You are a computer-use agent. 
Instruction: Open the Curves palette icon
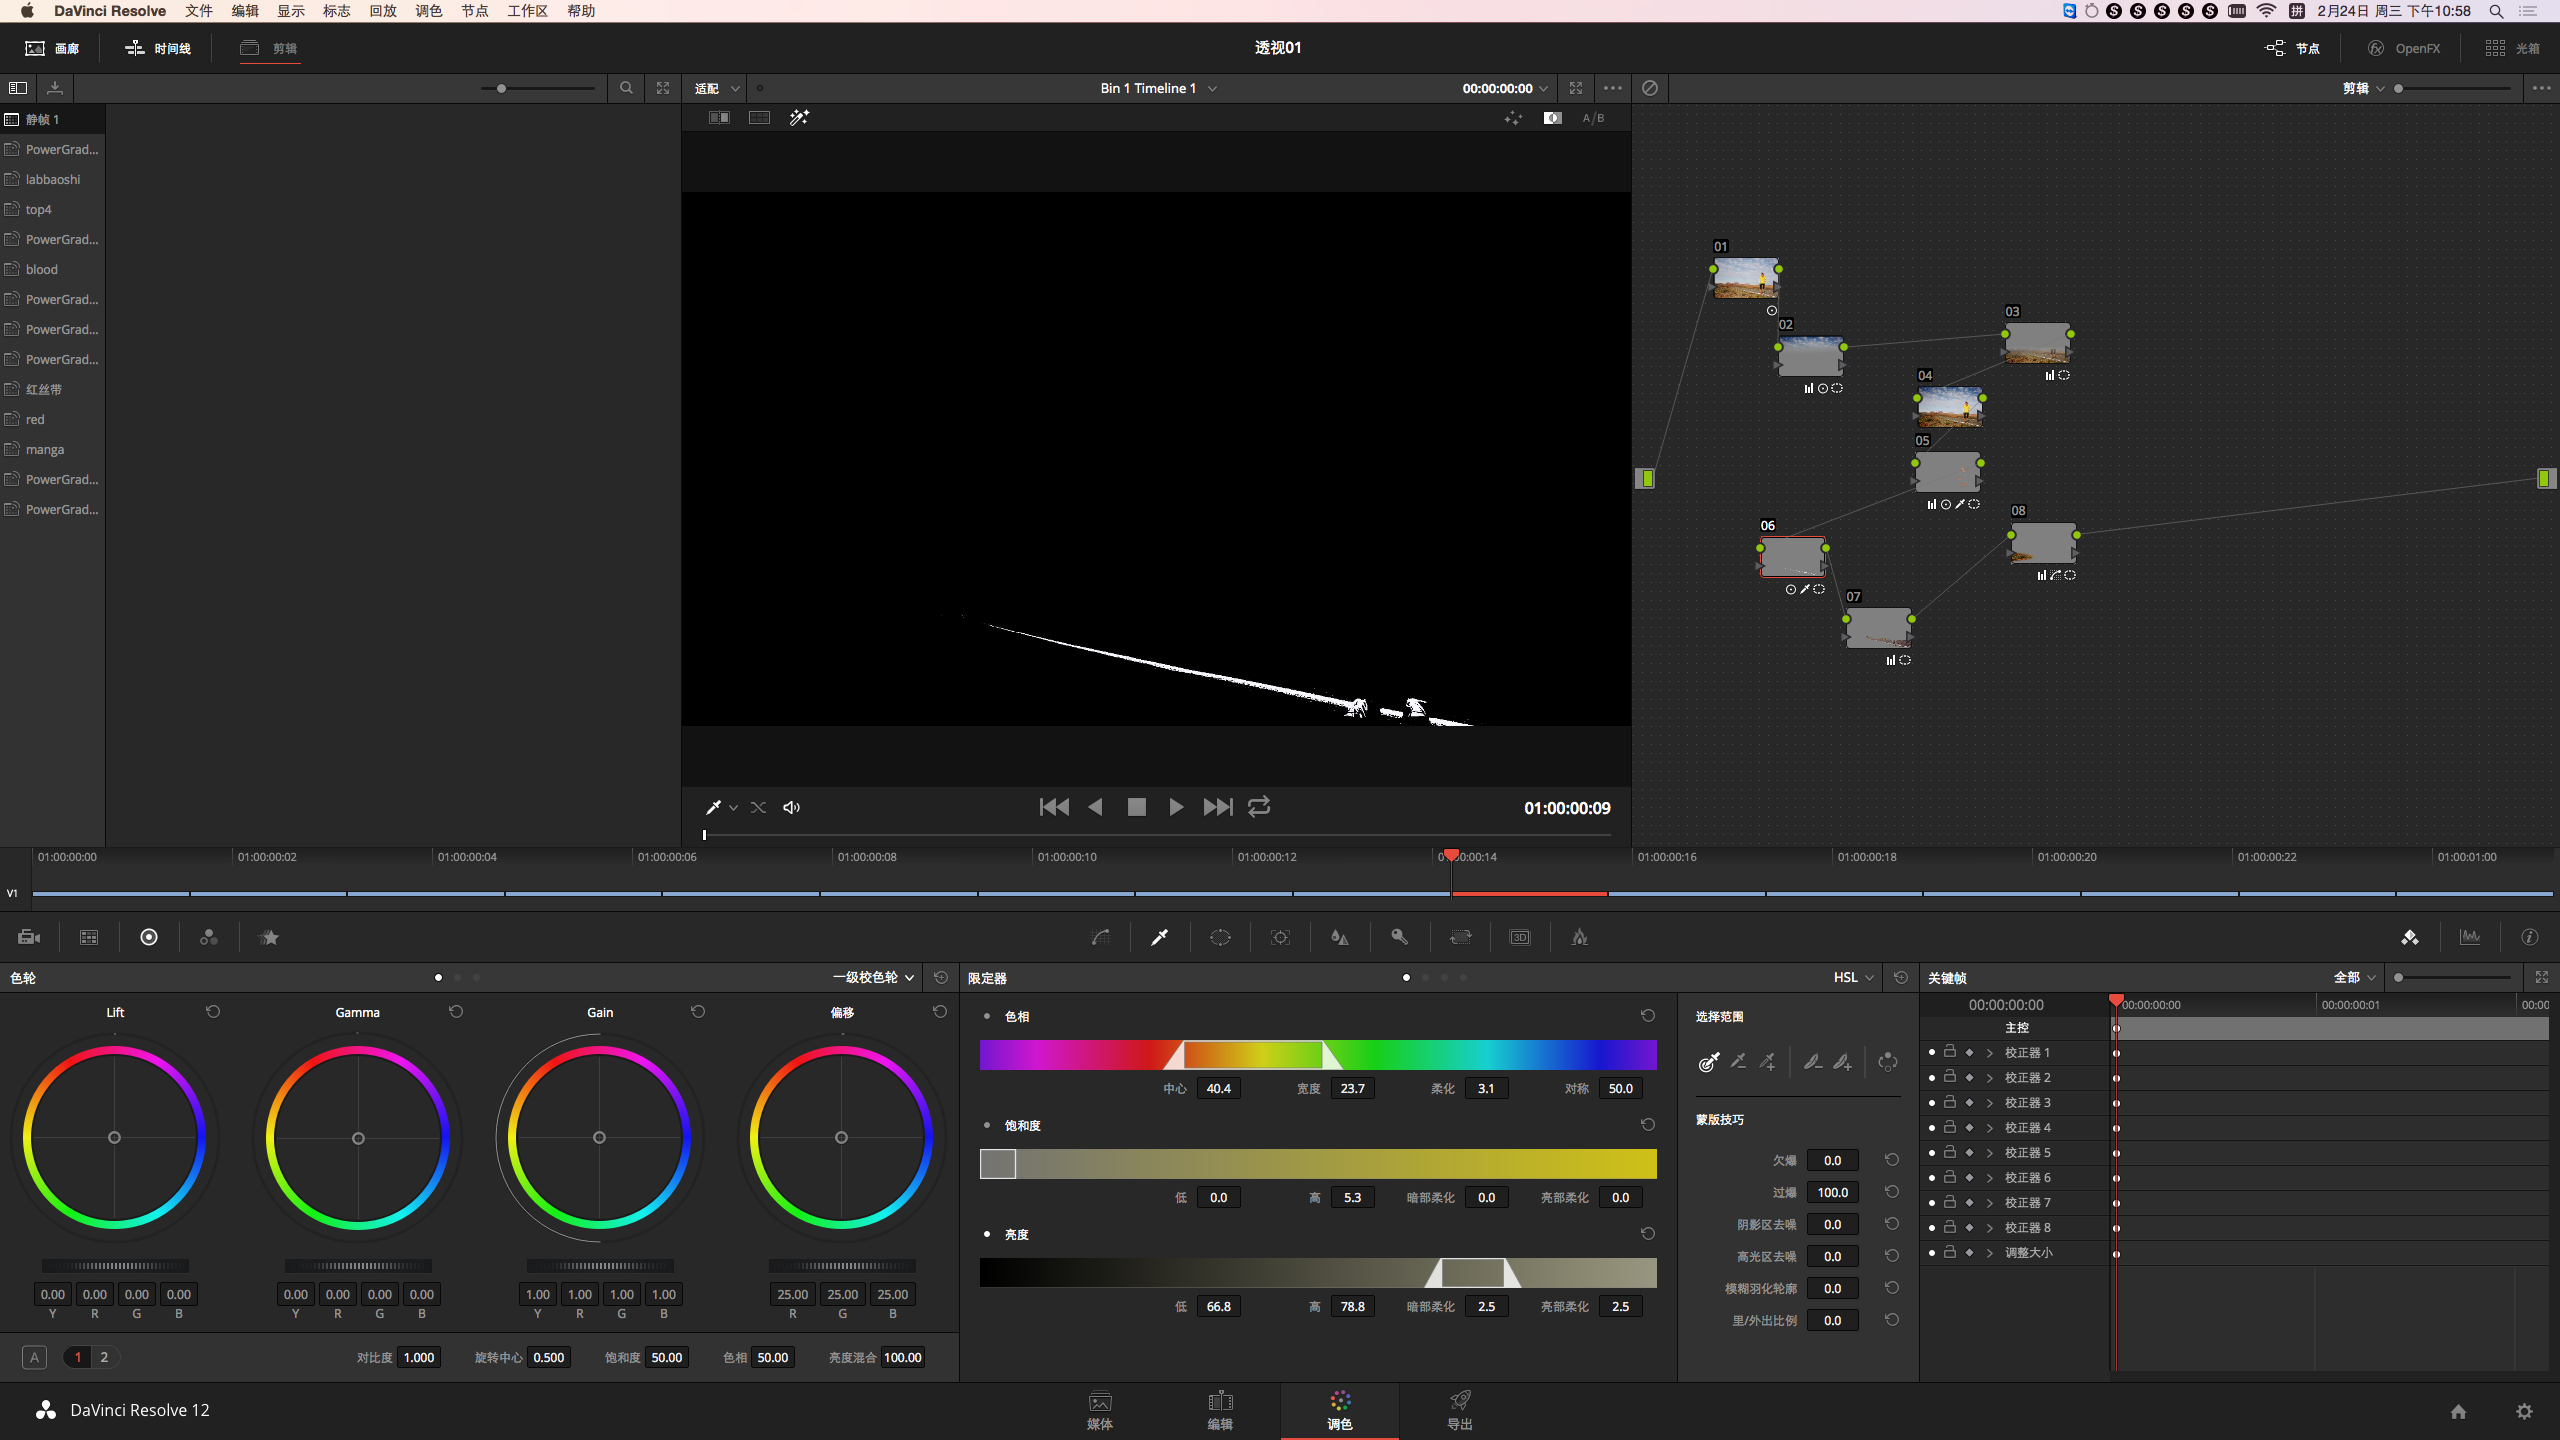[x=1100, y=937]
